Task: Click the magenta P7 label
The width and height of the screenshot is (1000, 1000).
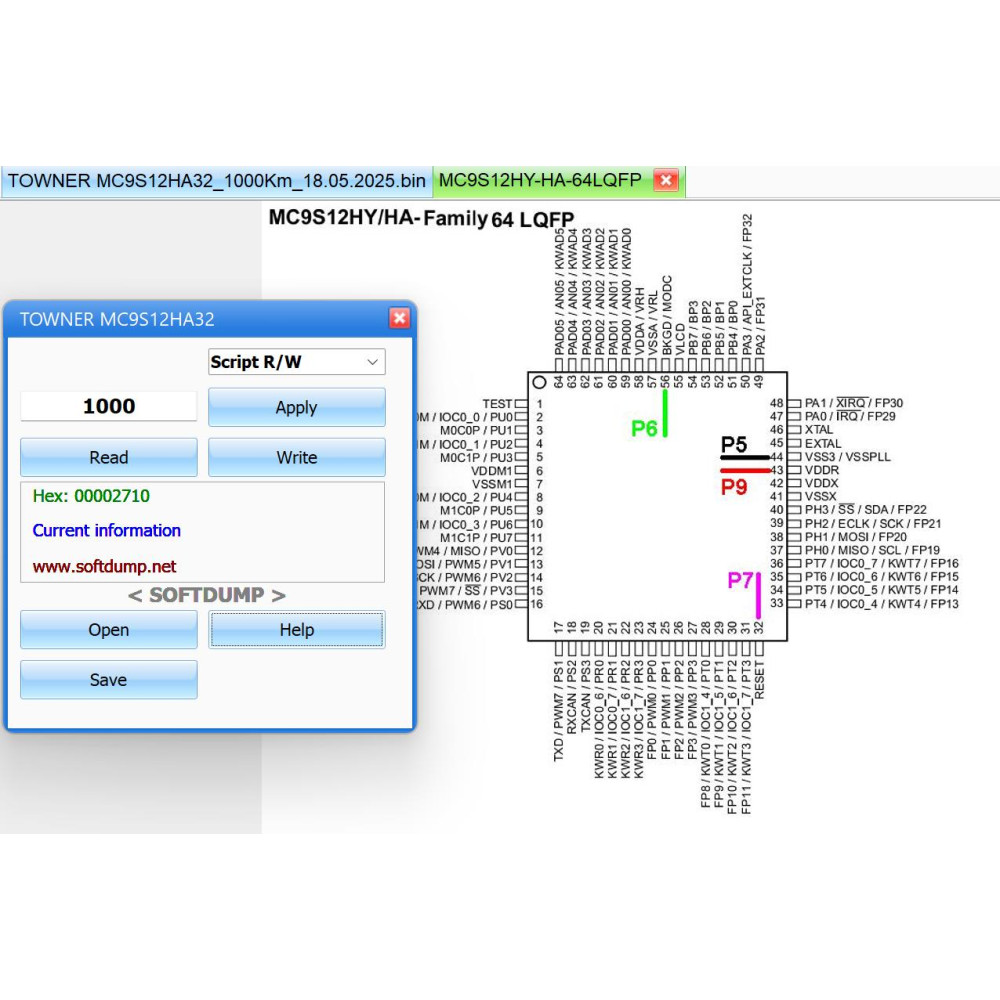Action: [740, 580]
